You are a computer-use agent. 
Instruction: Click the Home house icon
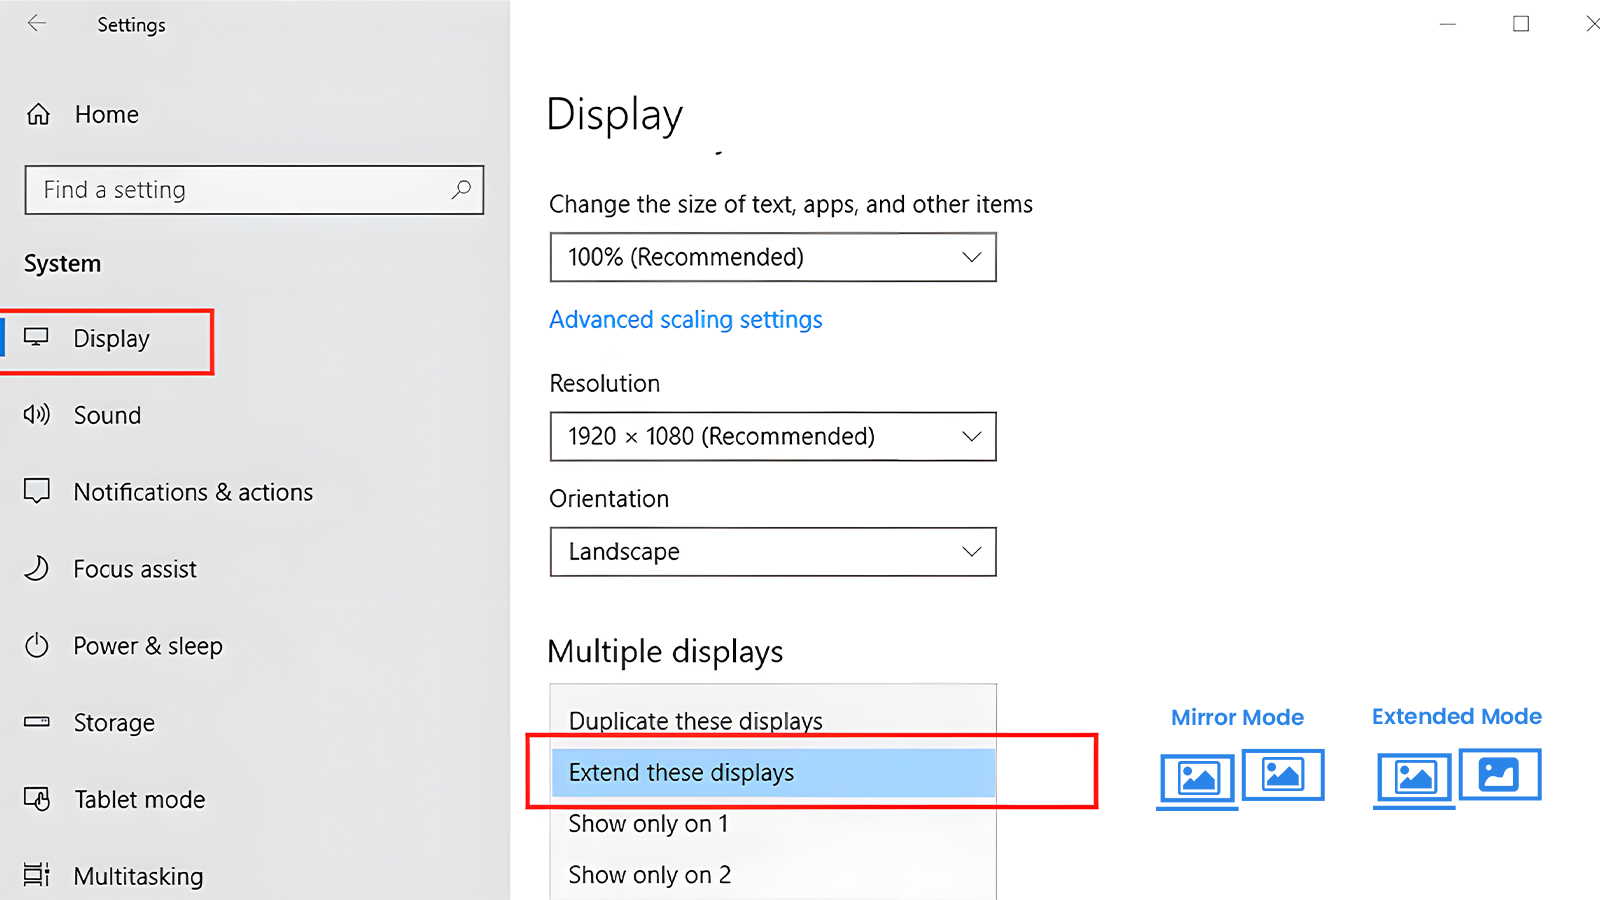pyautogui.click(x=37, y=114)
